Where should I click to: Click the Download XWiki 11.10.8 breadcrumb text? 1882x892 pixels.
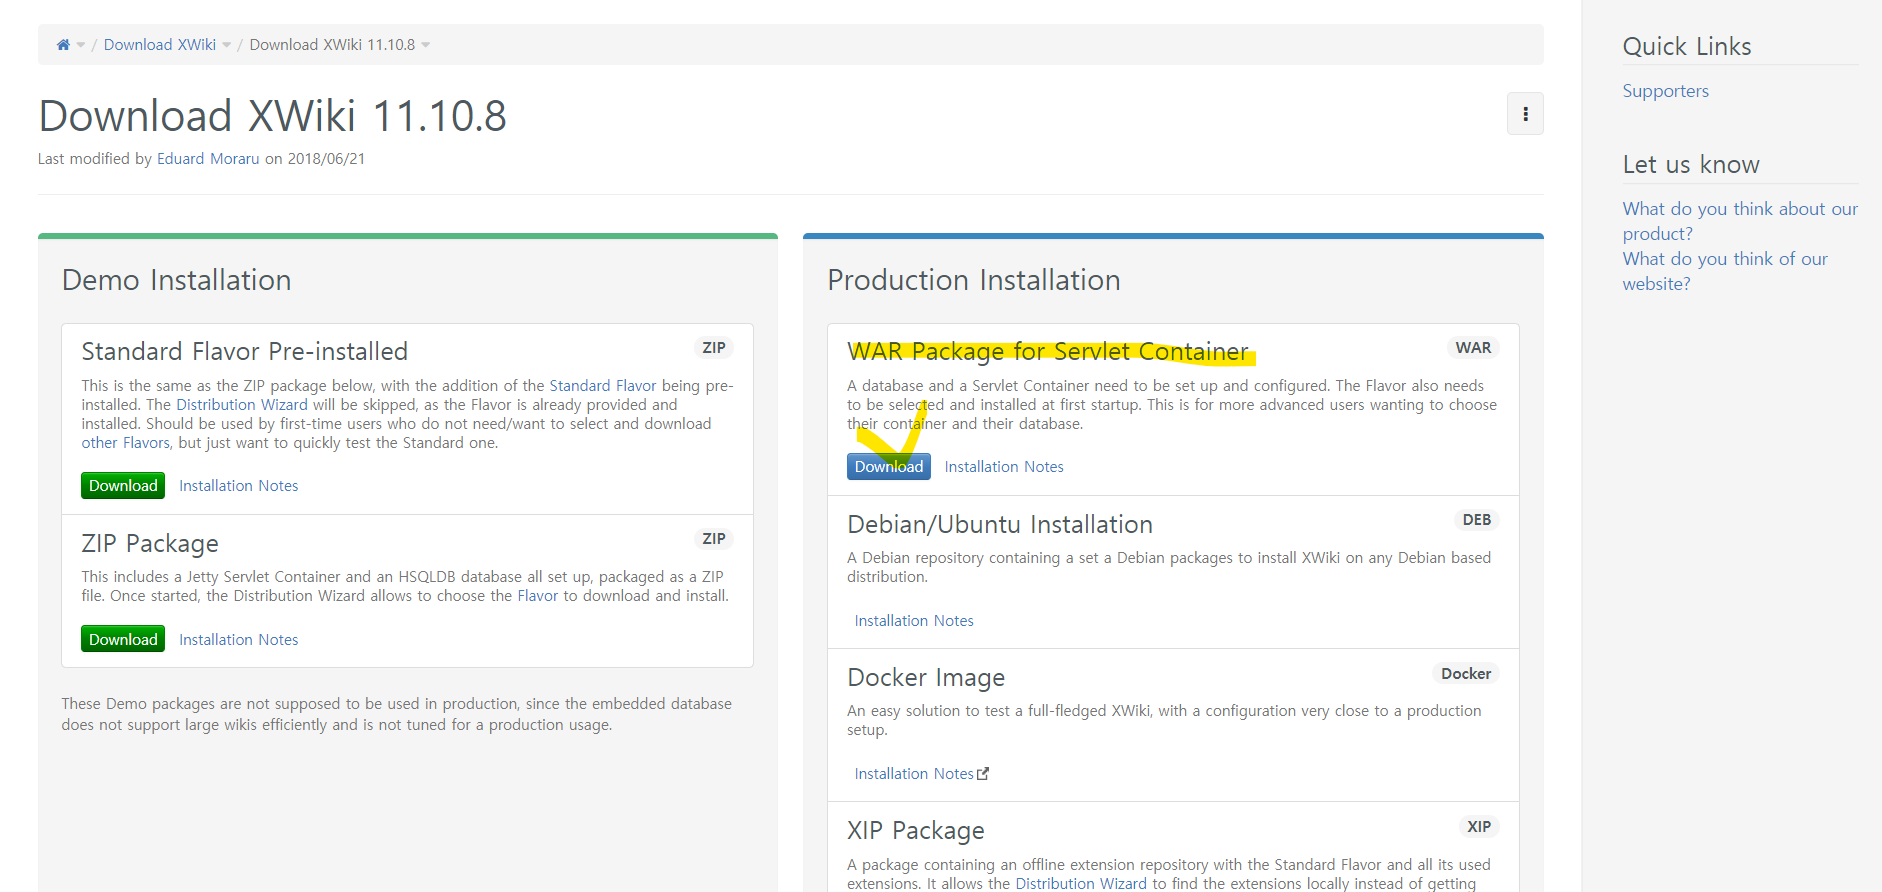point(332,45)
